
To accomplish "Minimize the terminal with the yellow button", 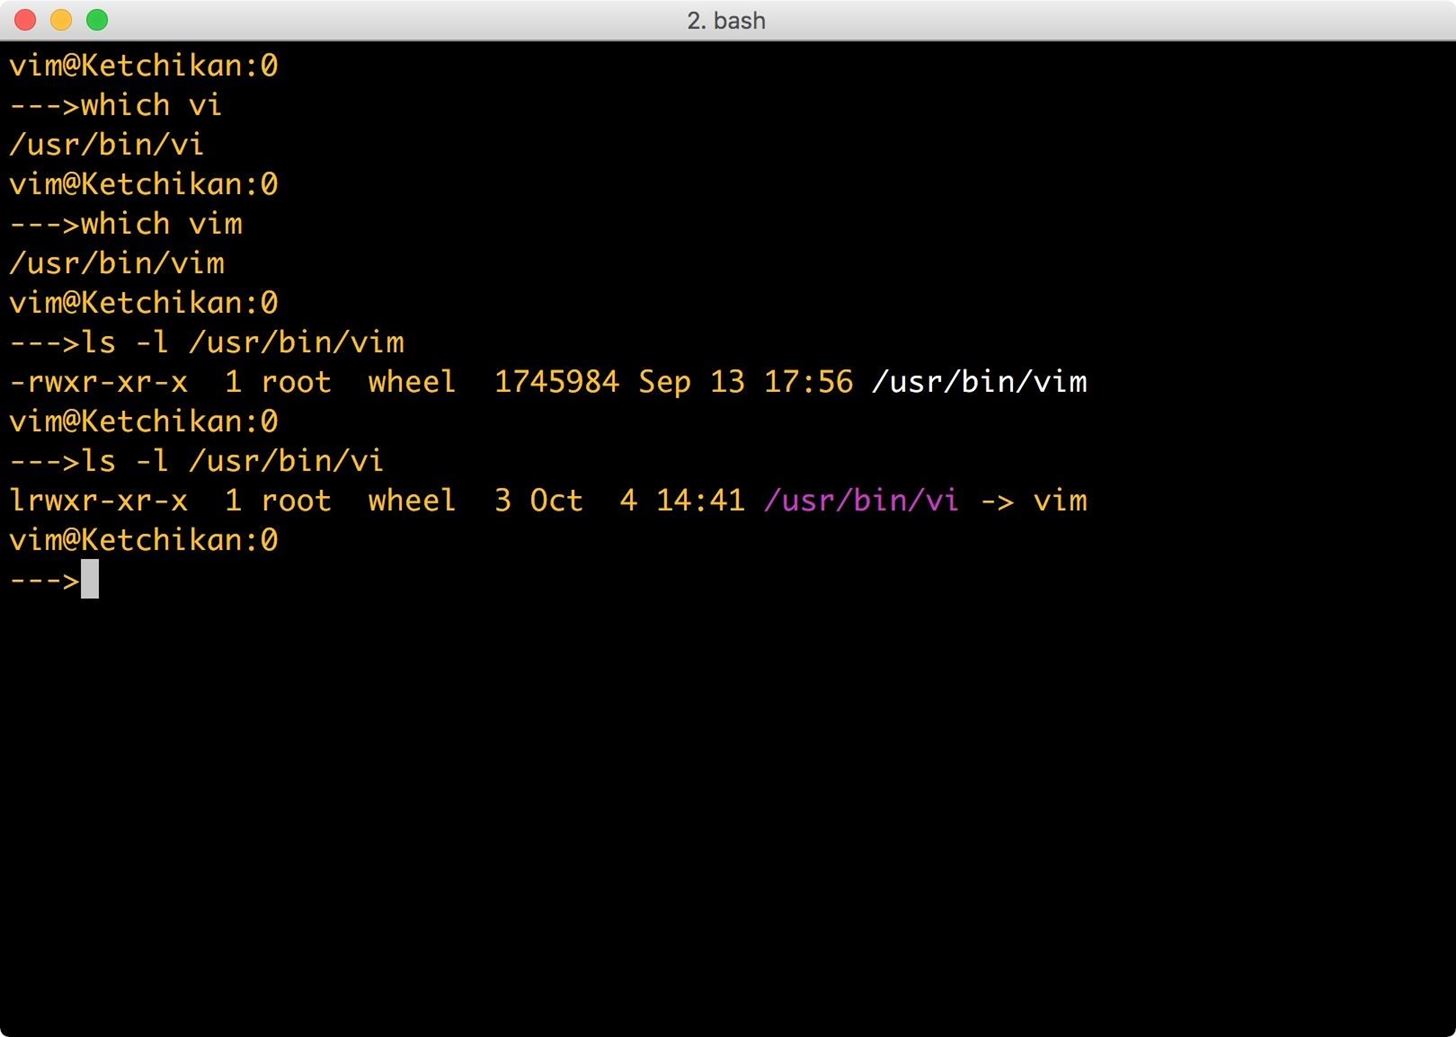I will coord(61,20).
